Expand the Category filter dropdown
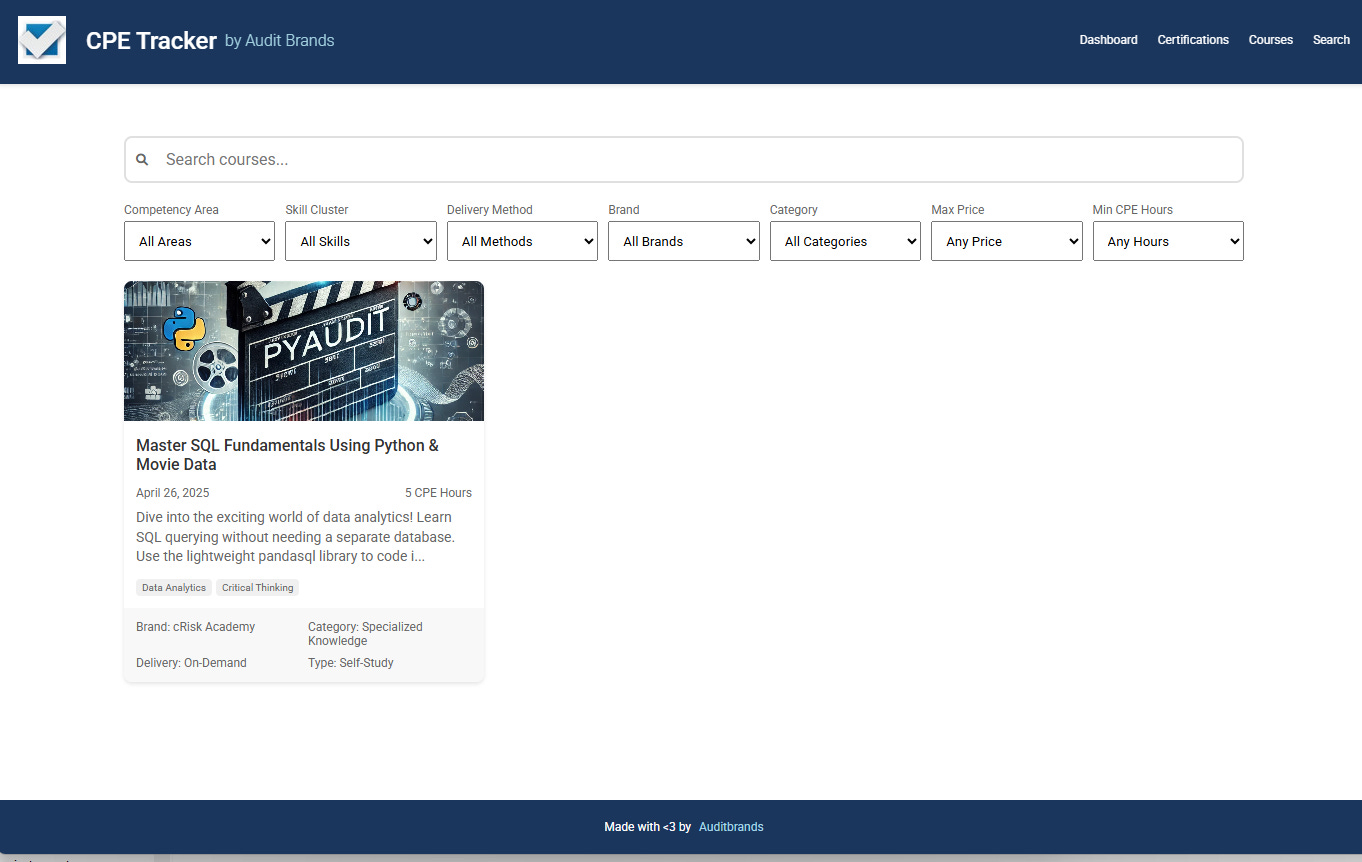Image resolution: width=1362 pixels, height=862 pixels. point(845,241)
